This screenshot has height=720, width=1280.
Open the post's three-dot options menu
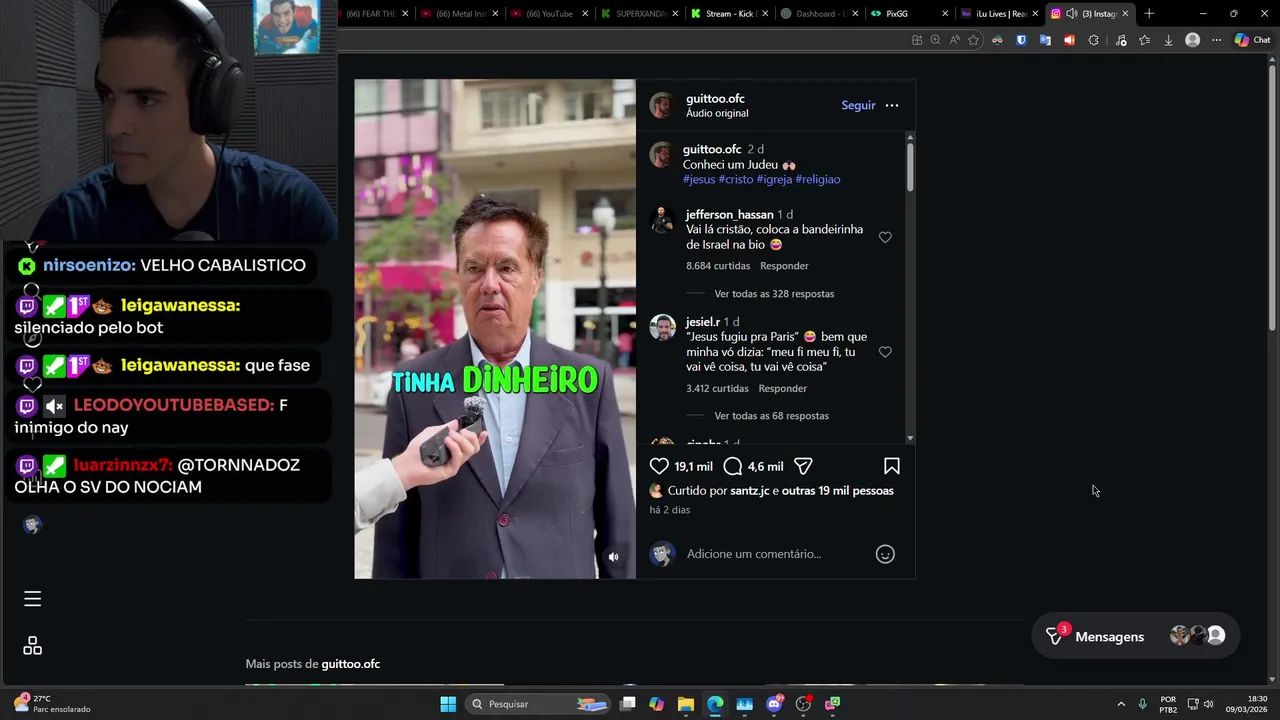[x=892, y=105]
